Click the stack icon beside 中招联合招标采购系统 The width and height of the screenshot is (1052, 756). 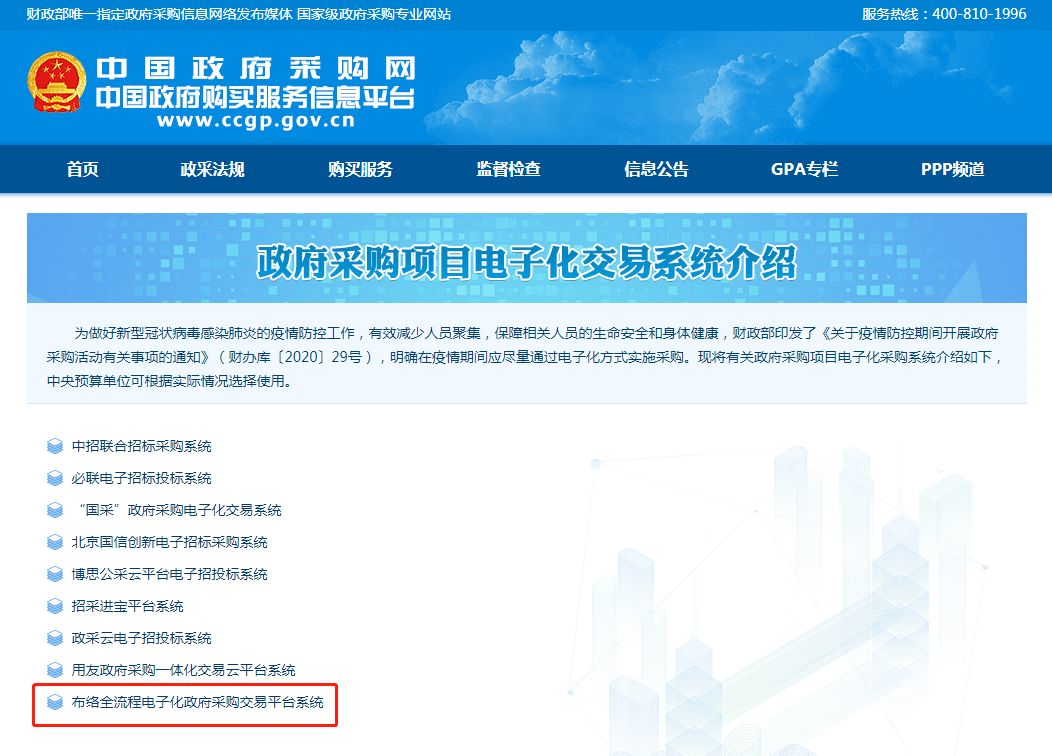[x=55, y=446]
